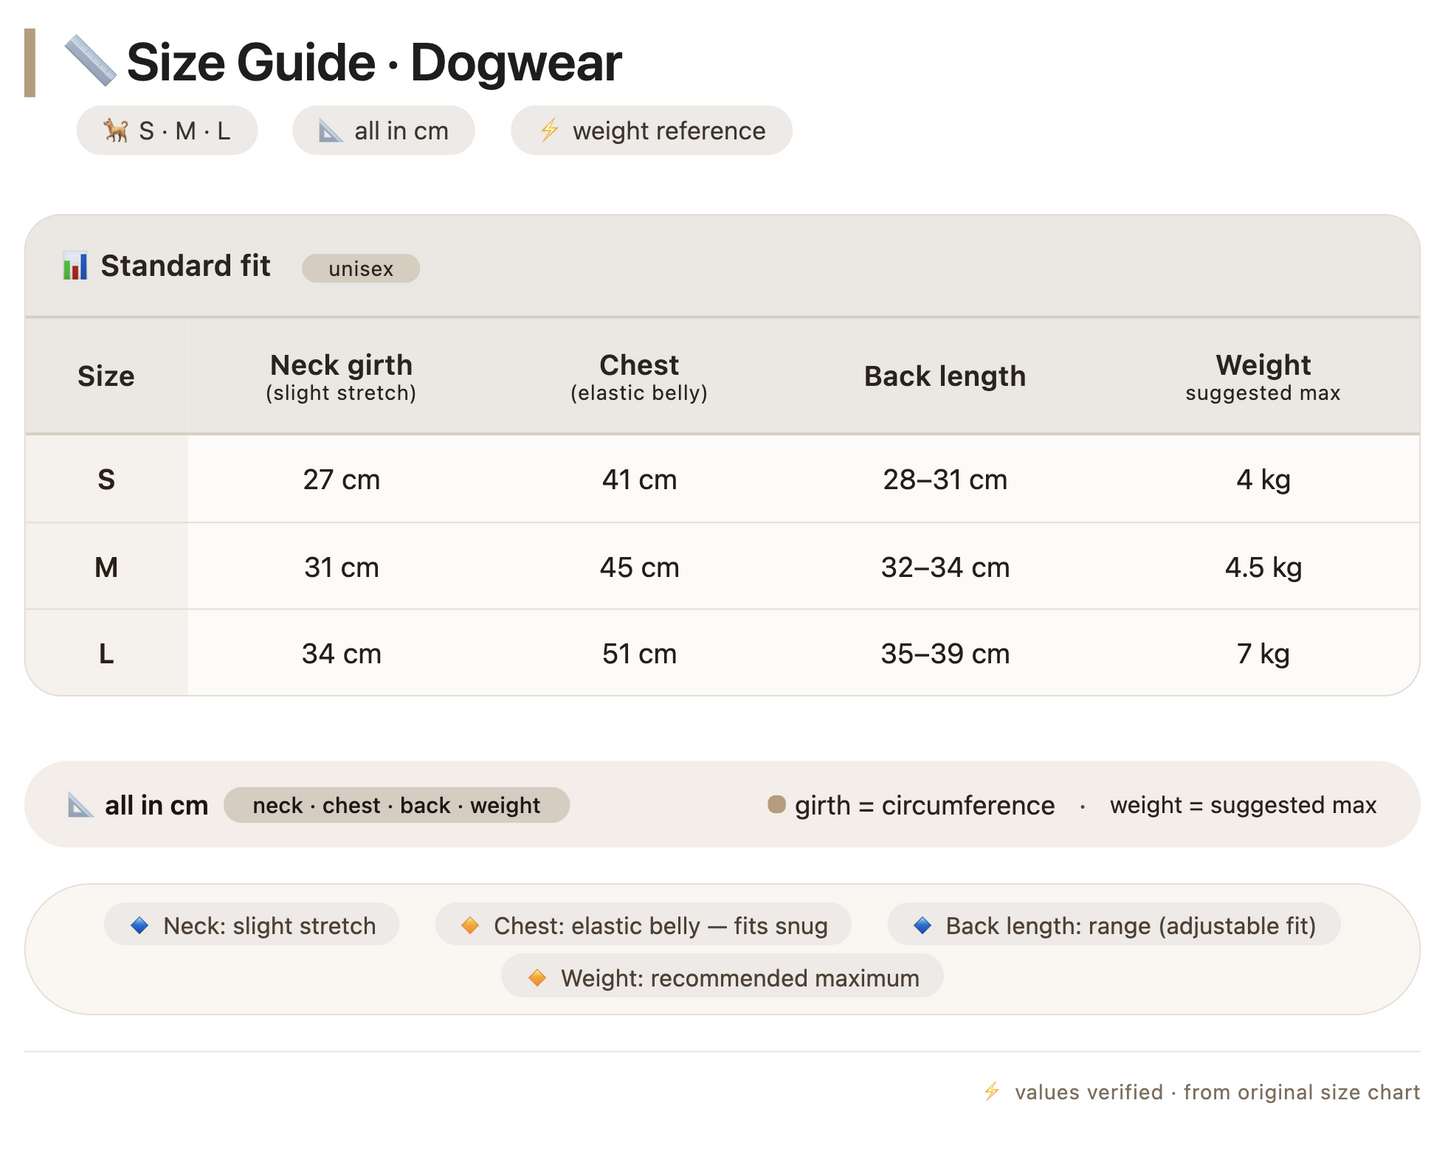The height and width of the screenshot is (1151, 1445).
Task: Click the 51 cm chest value for L
Action: [639, 654]
